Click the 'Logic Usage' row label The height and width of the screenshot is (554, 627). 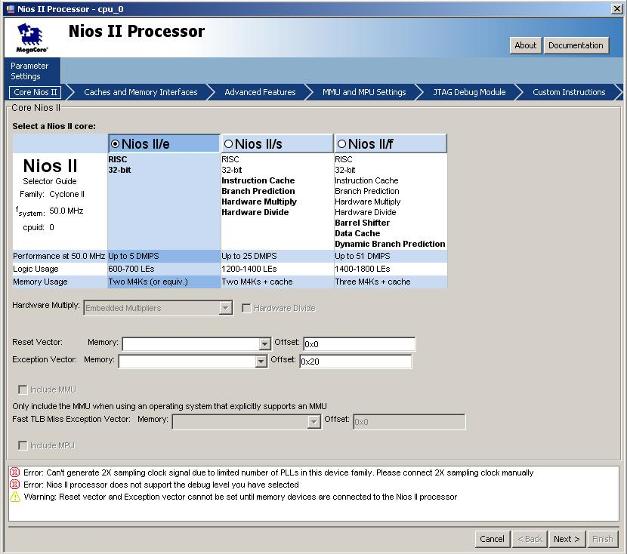click(36, 269)
